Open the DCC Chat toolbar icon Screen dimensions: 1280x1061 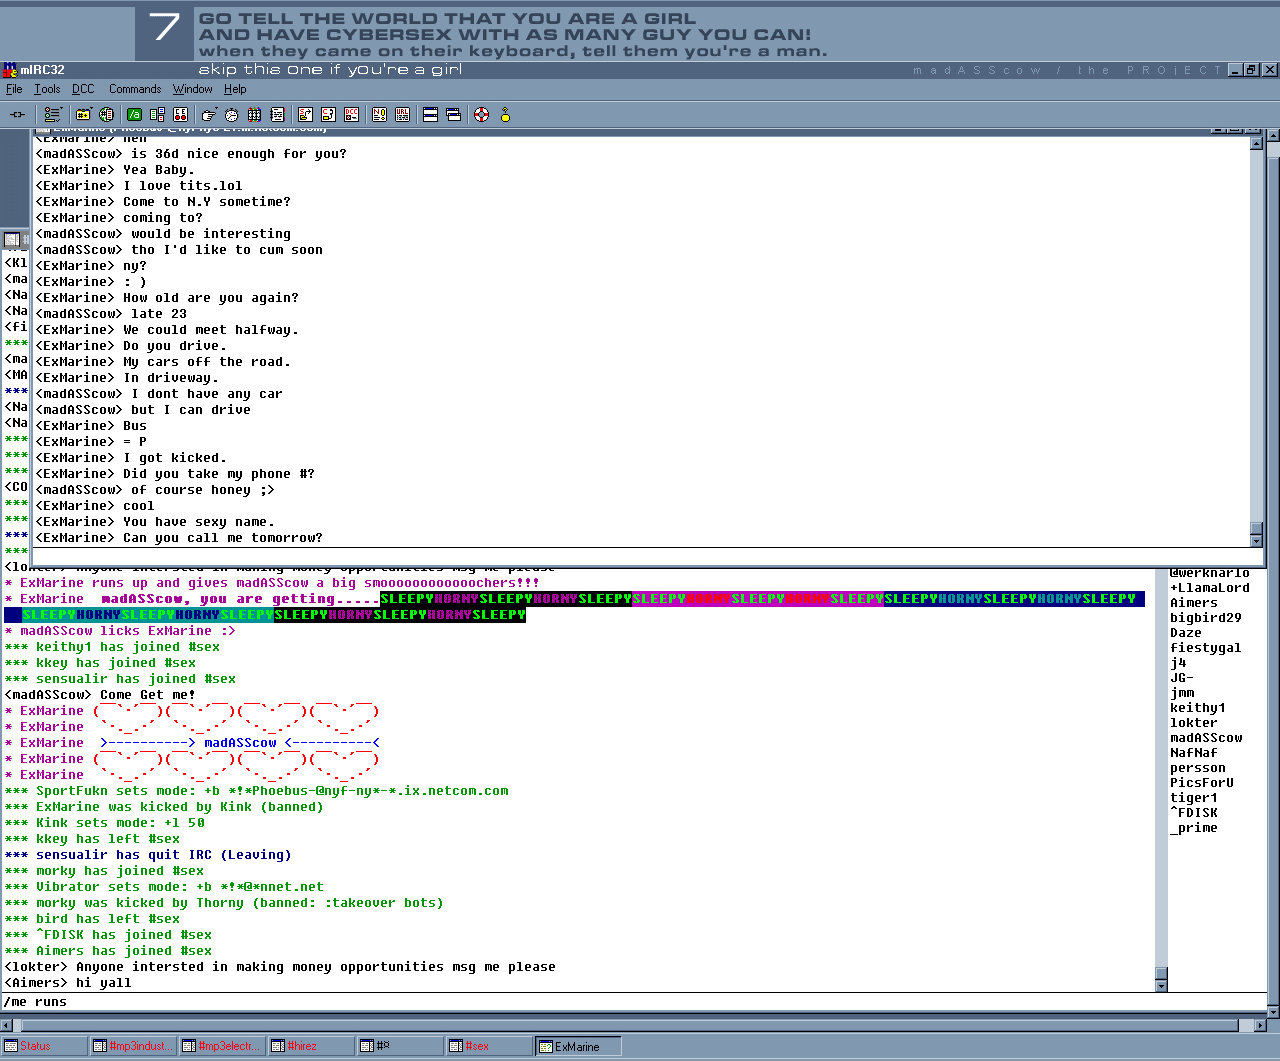(x=328, y=115)
